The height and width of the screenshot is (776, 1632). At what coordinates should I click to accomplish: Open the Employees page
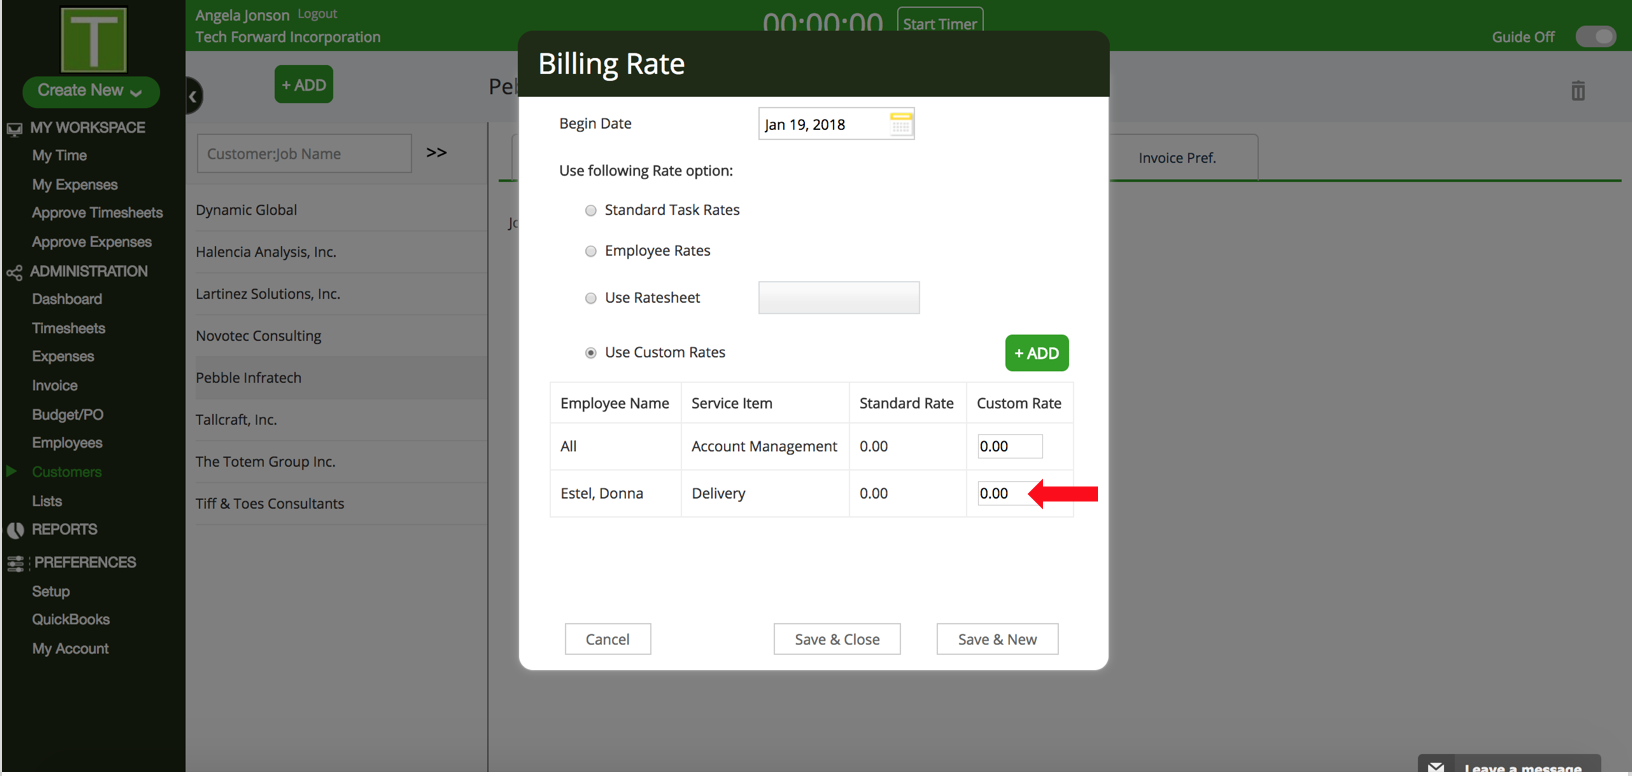[x=67, y=443]
